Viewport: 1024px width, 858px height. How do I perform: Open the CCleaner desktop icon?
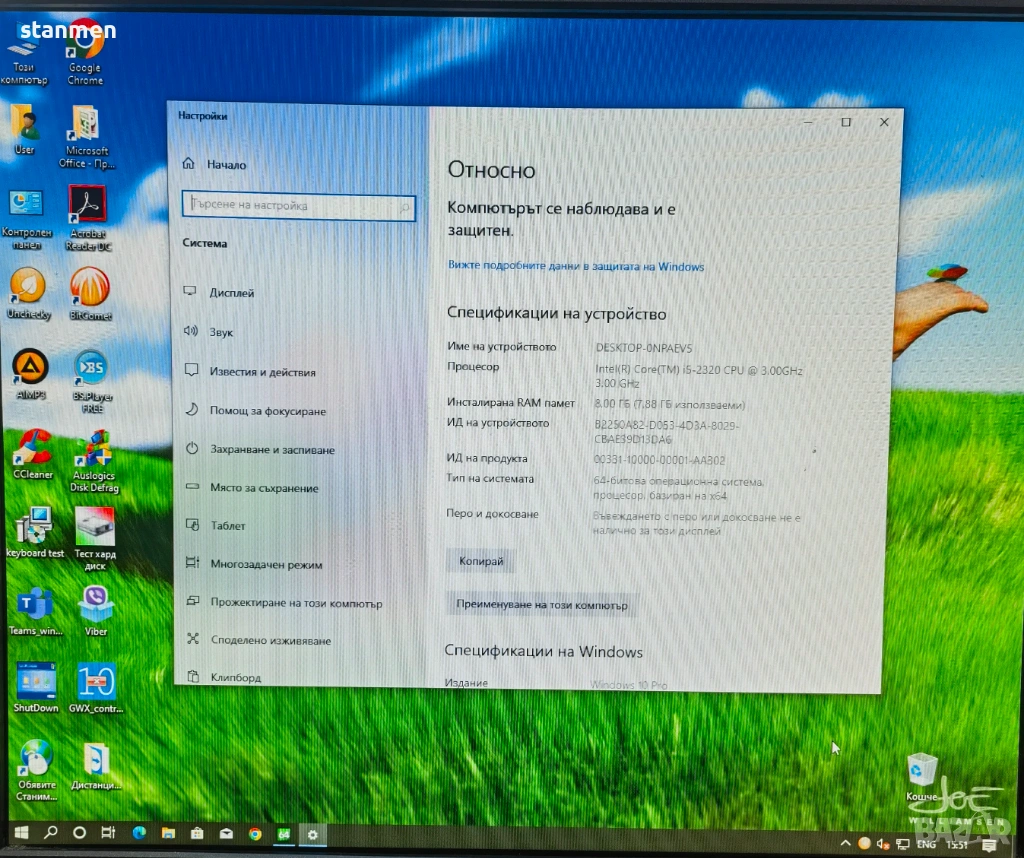32,448
